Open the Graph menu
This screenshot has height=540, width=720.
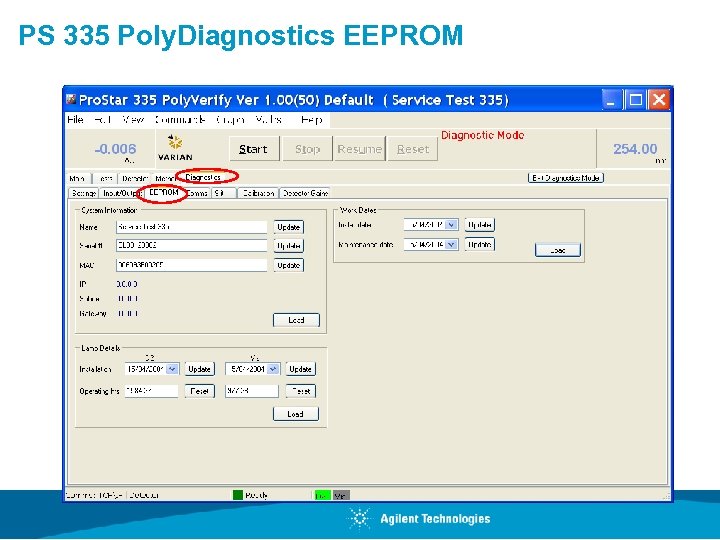click(230, 120)
